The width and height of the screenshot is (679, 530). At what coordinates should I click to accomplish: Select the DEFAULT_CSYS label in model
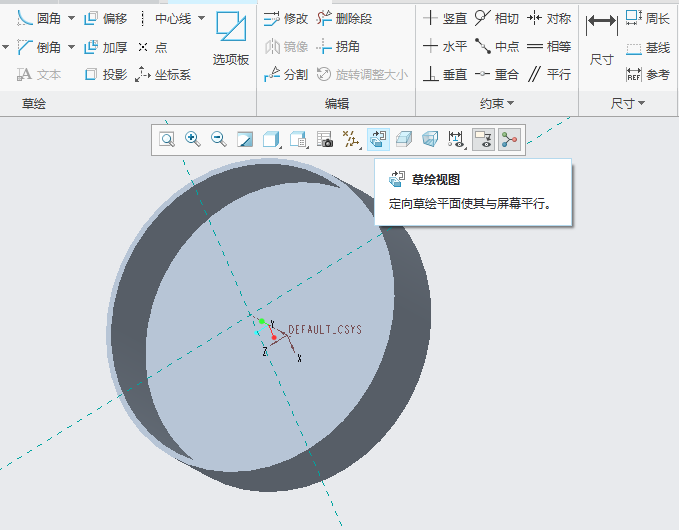click(325, 330)
